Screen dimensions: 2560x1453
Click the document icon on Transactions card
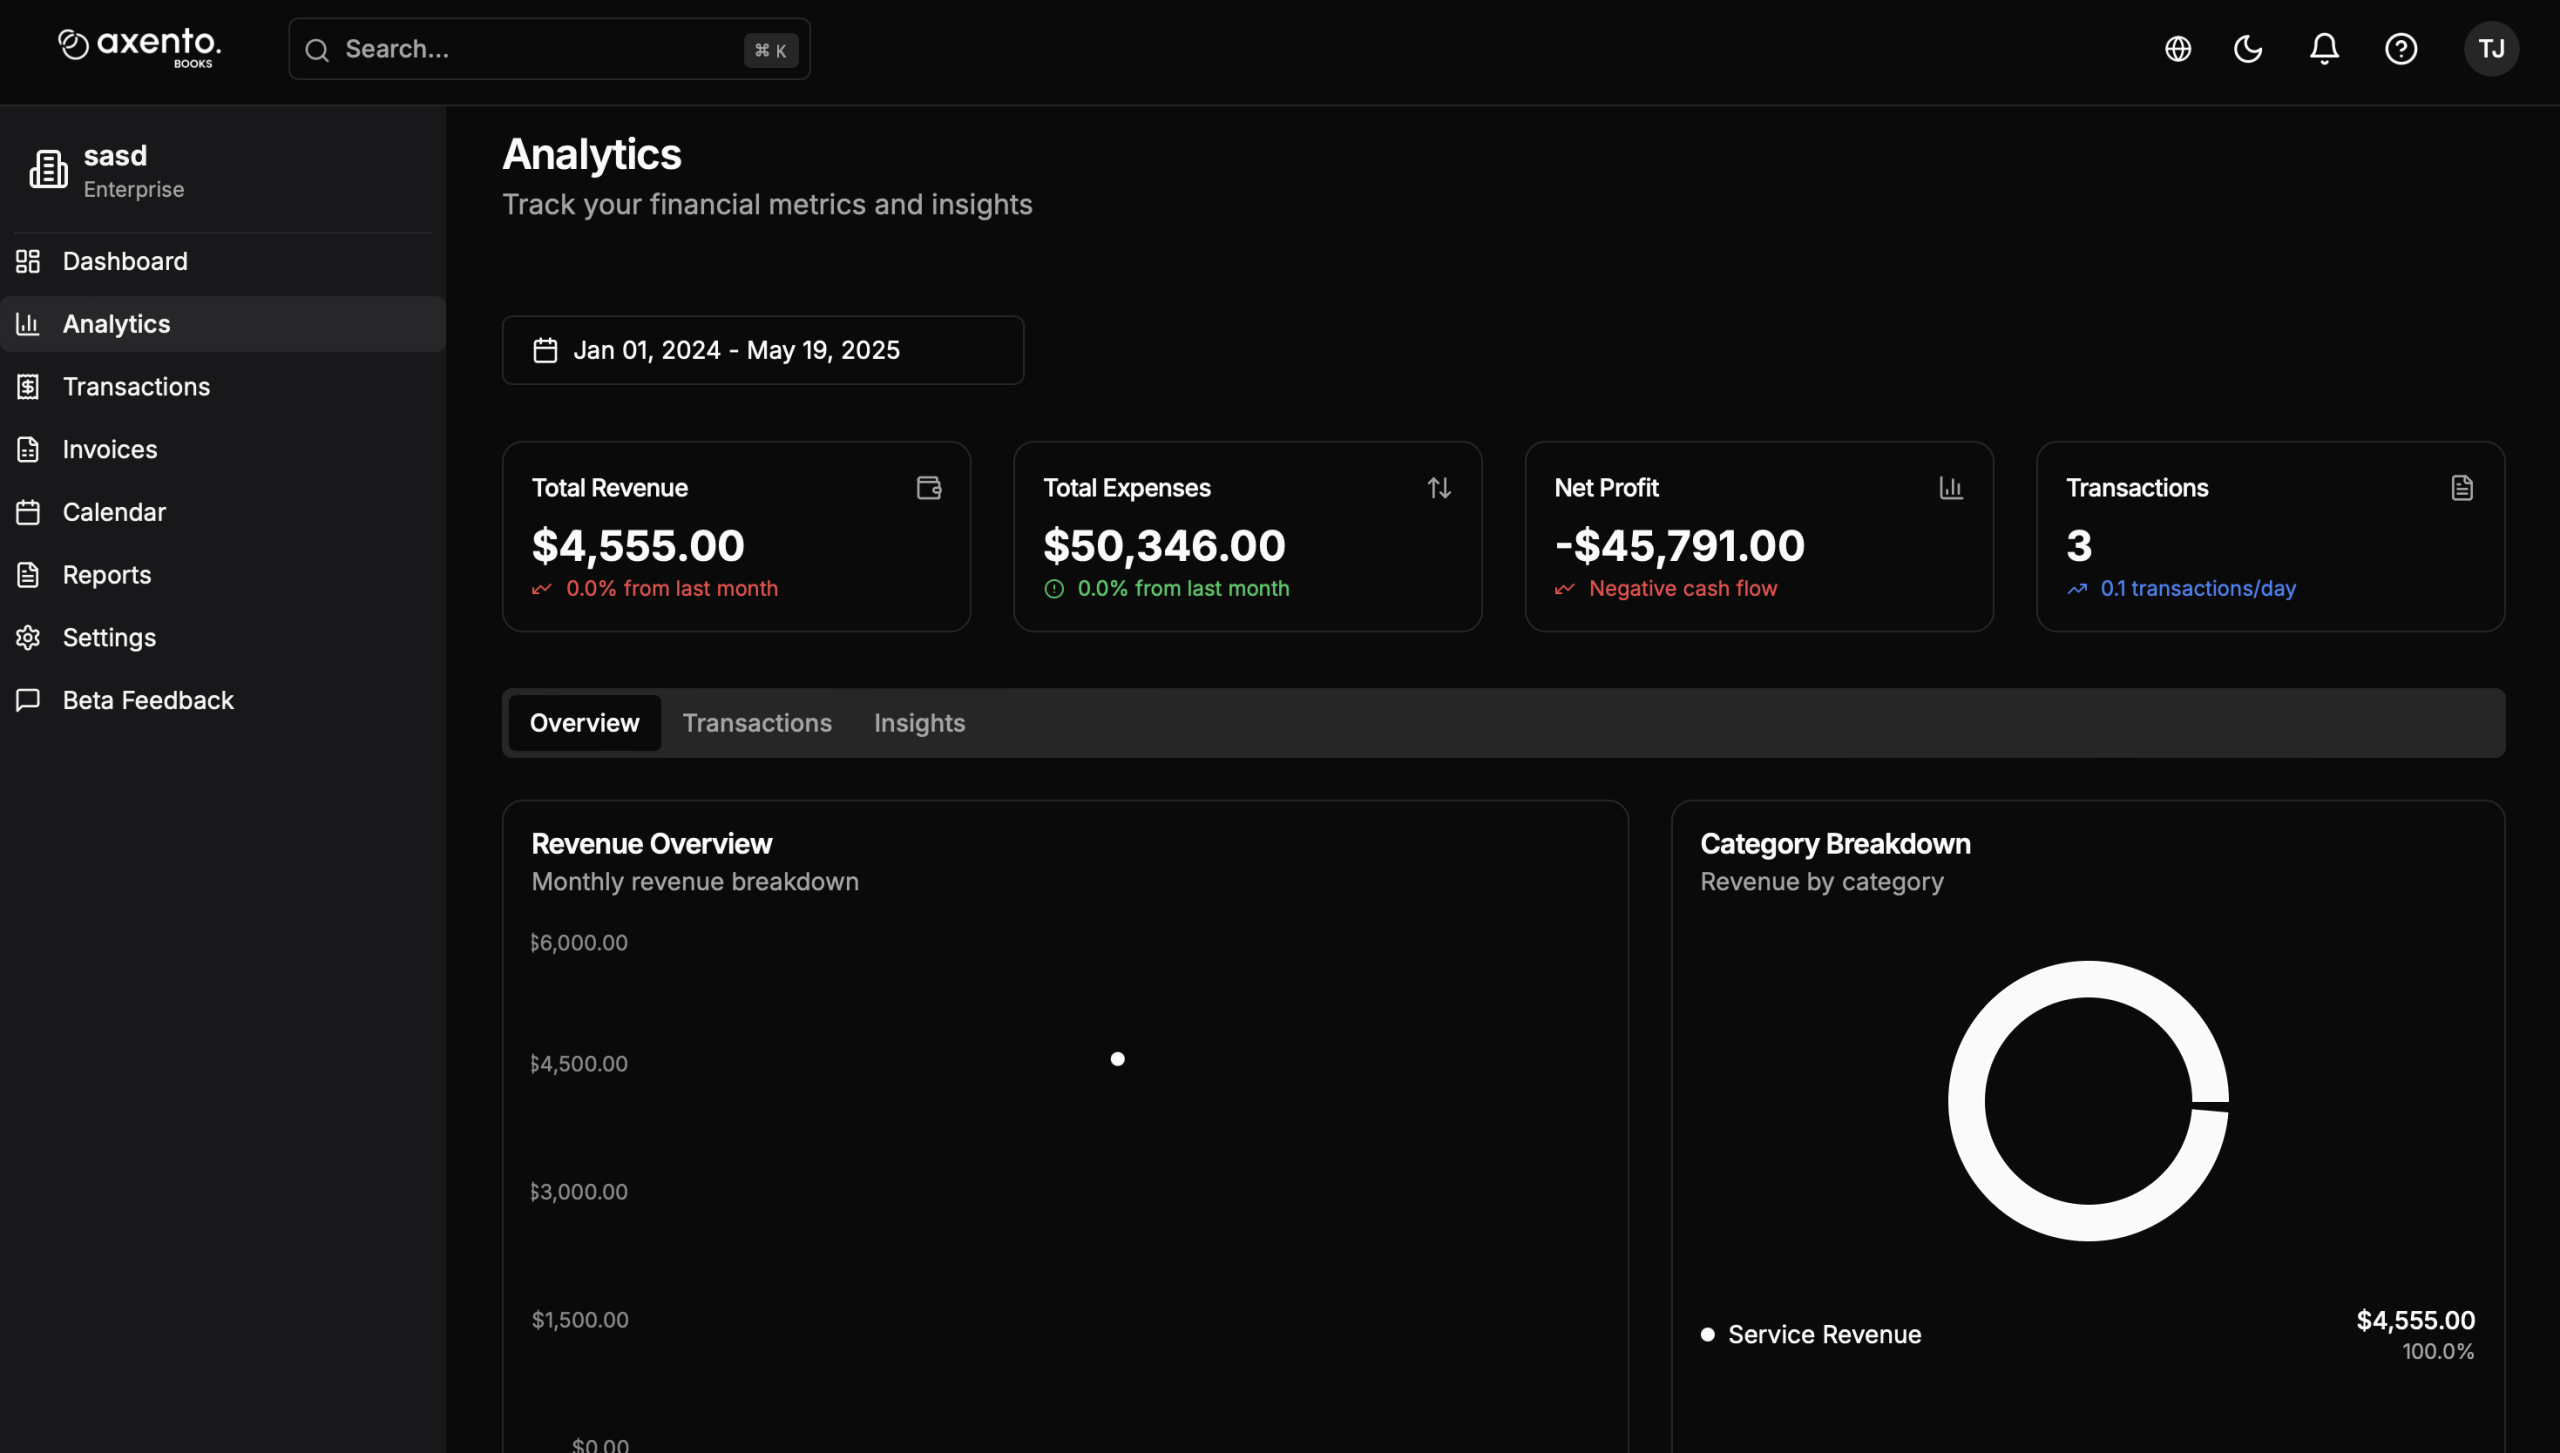click(x=2462, y=487)
